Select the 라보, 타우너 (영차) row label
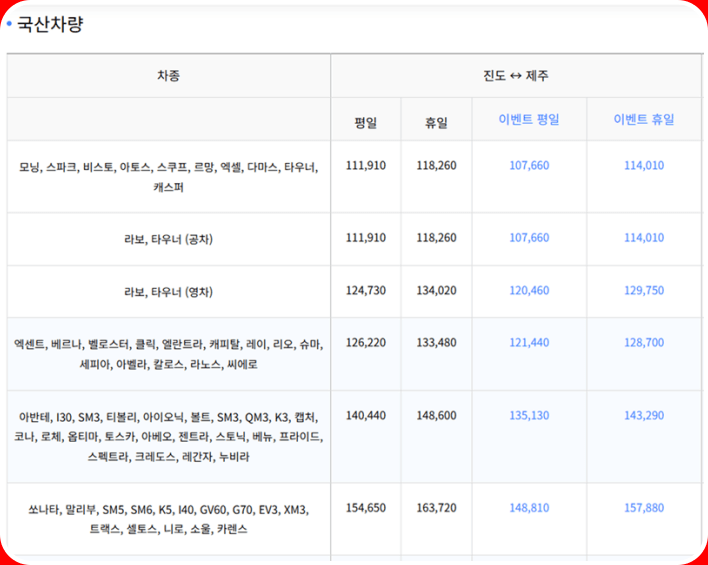 tap(168, 292)
